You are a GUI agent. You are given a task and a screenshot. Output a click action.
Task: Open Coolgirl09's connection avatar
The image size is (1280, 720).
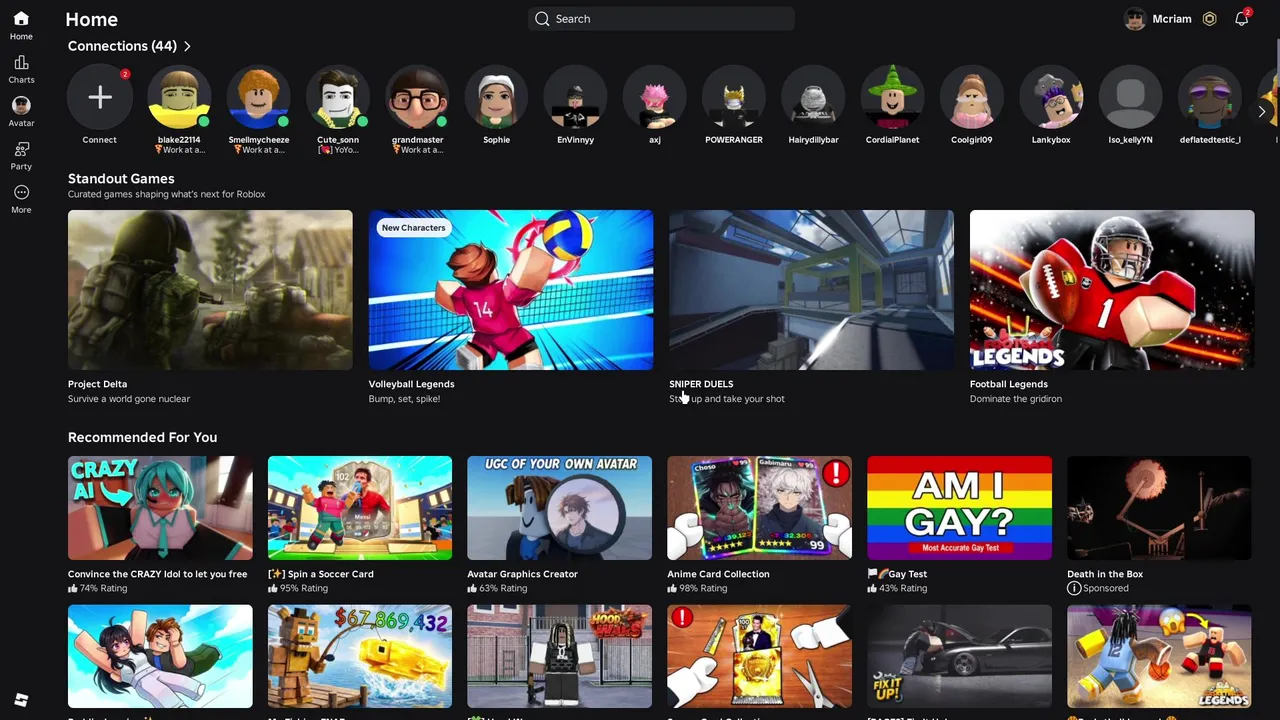pos(972,97)
